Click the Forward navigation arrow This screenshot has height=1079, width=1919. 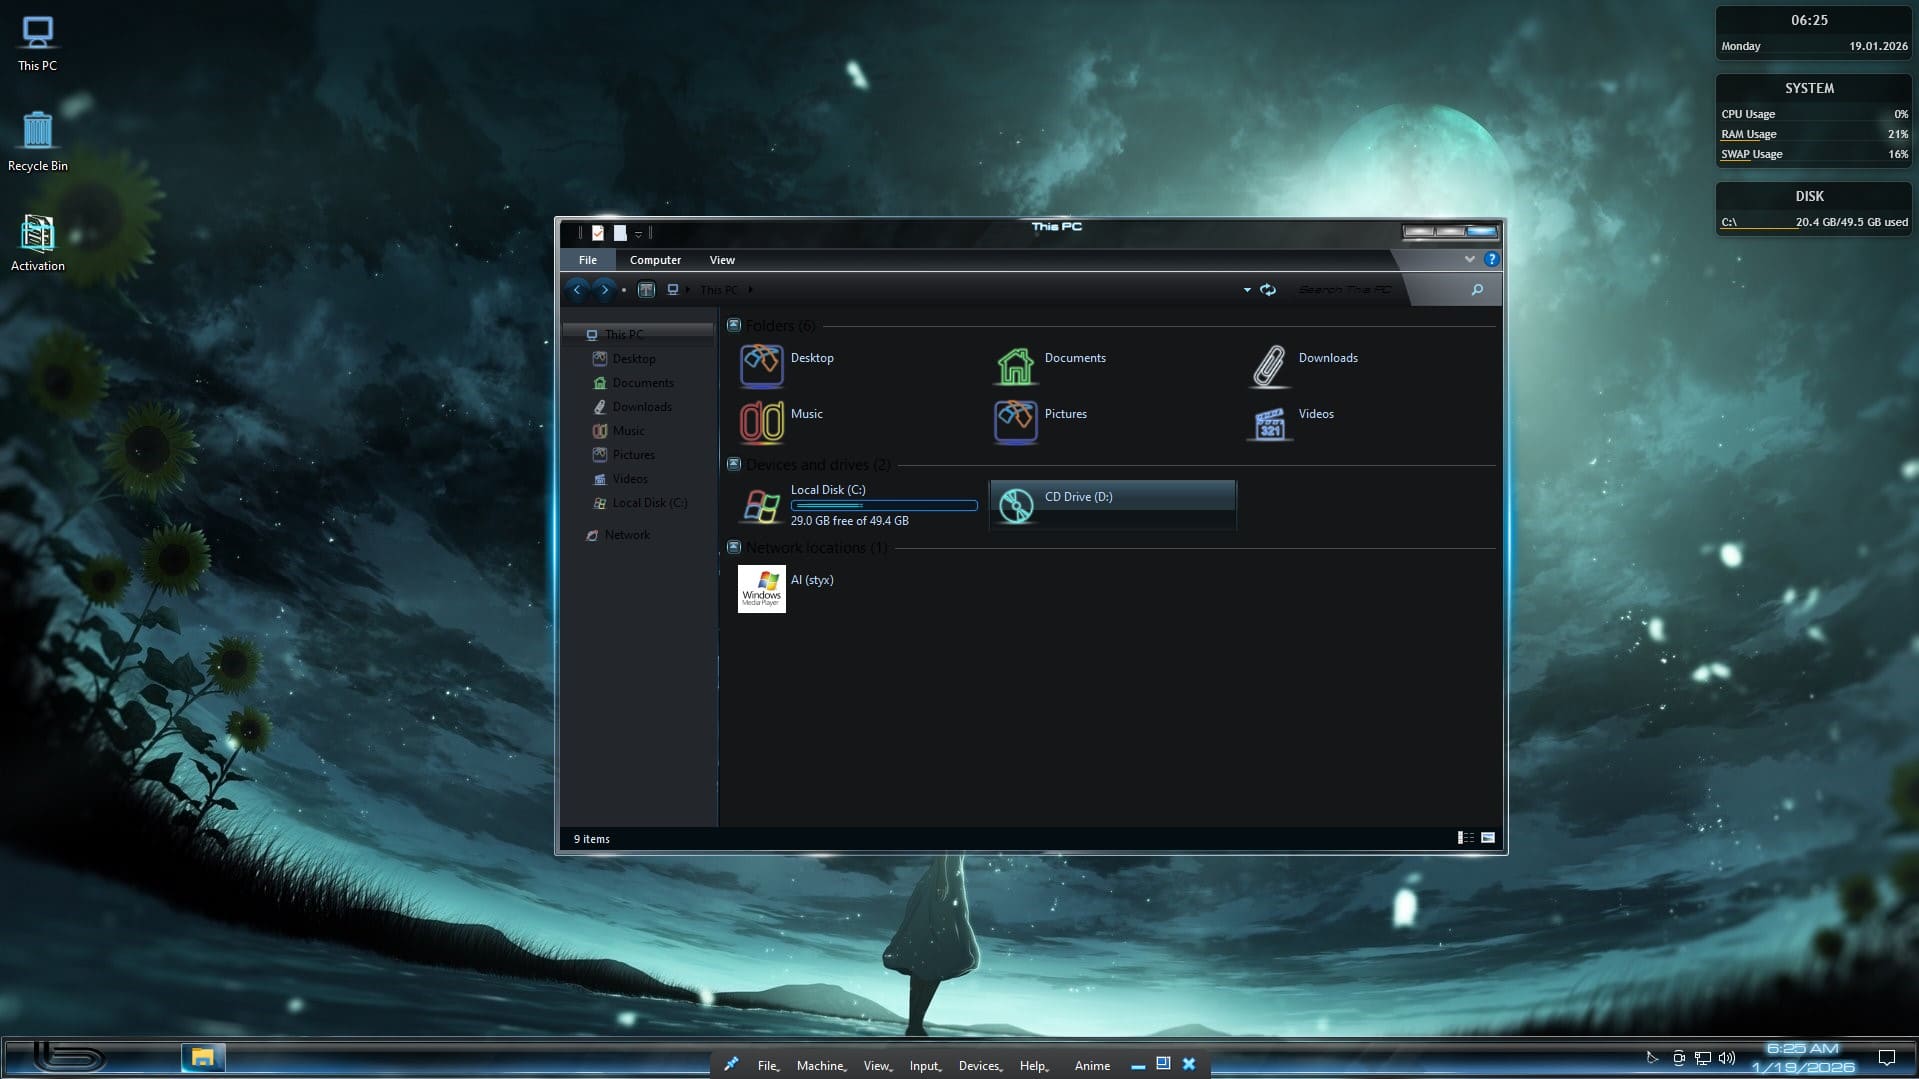click(x=604, y=290)
